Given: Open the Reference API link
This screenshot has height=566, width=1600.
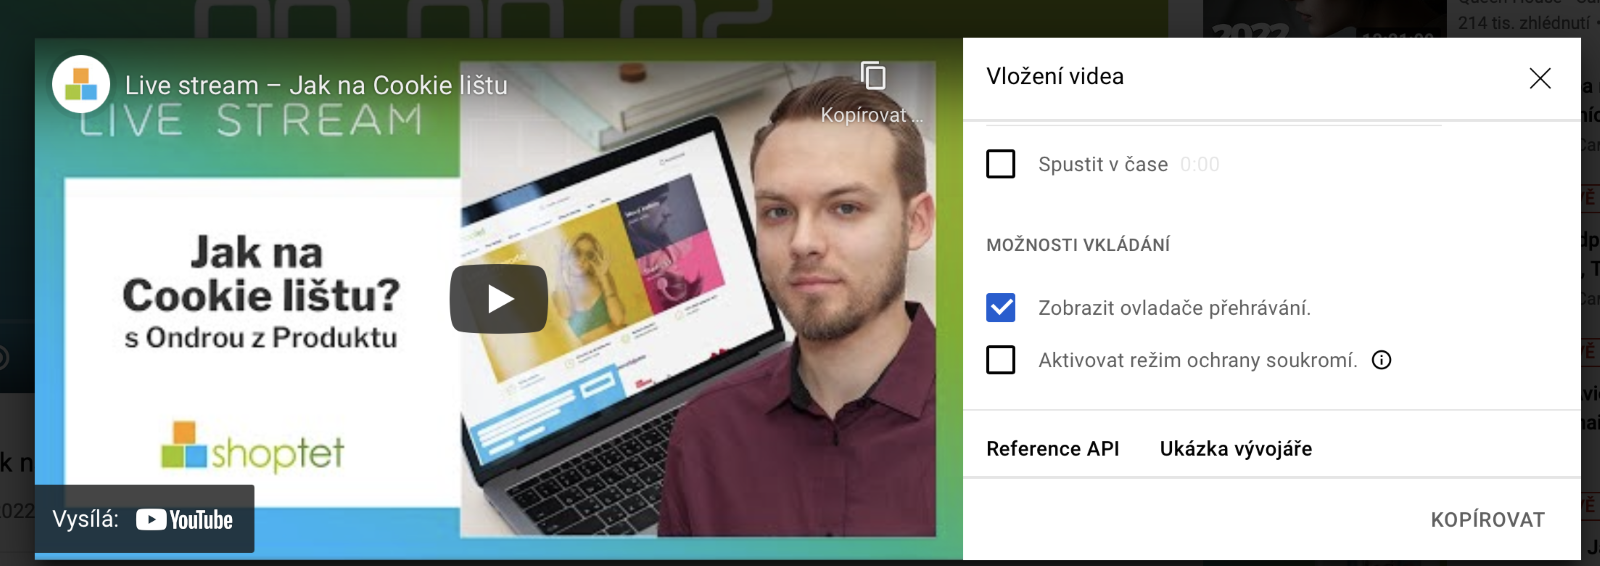Looking at the screenshot, I should click(x=1053, y=449).
